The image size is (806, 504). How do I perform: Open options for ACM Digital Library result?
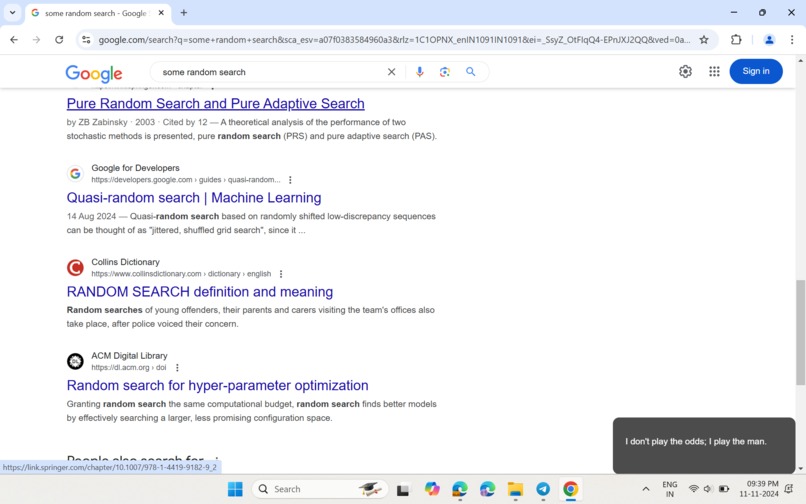tap(177, 368)
